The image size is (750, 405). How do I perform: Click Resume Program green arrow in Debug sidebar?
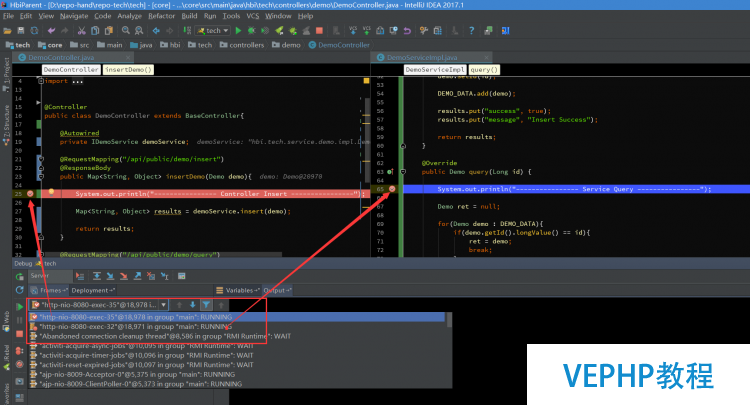(20, 306)
